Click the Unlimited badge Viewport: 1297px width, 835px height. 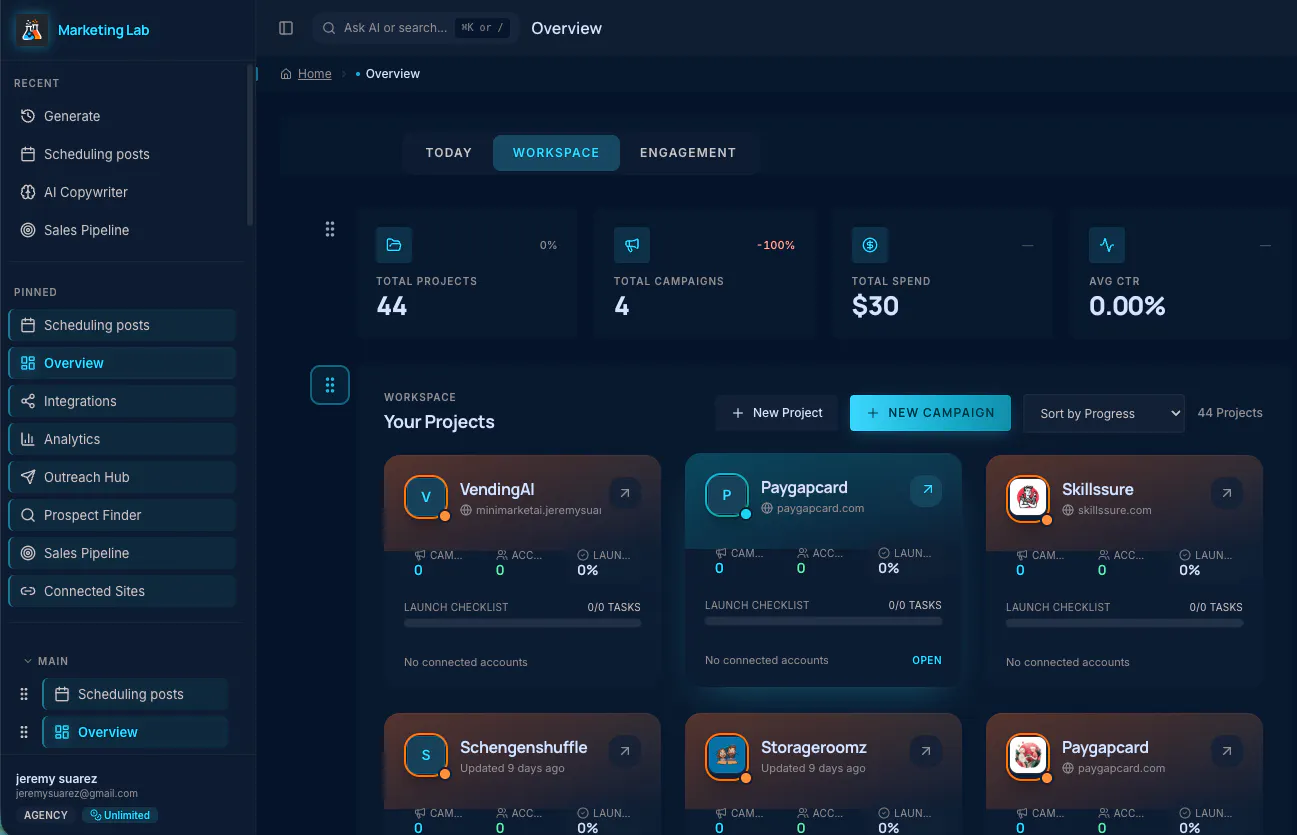click(120, 815)
